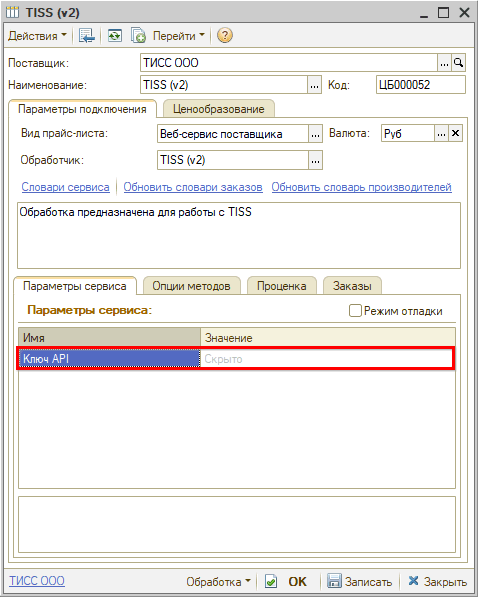
Task: Click the Валюта field with Руб
Action: point(408,134)
